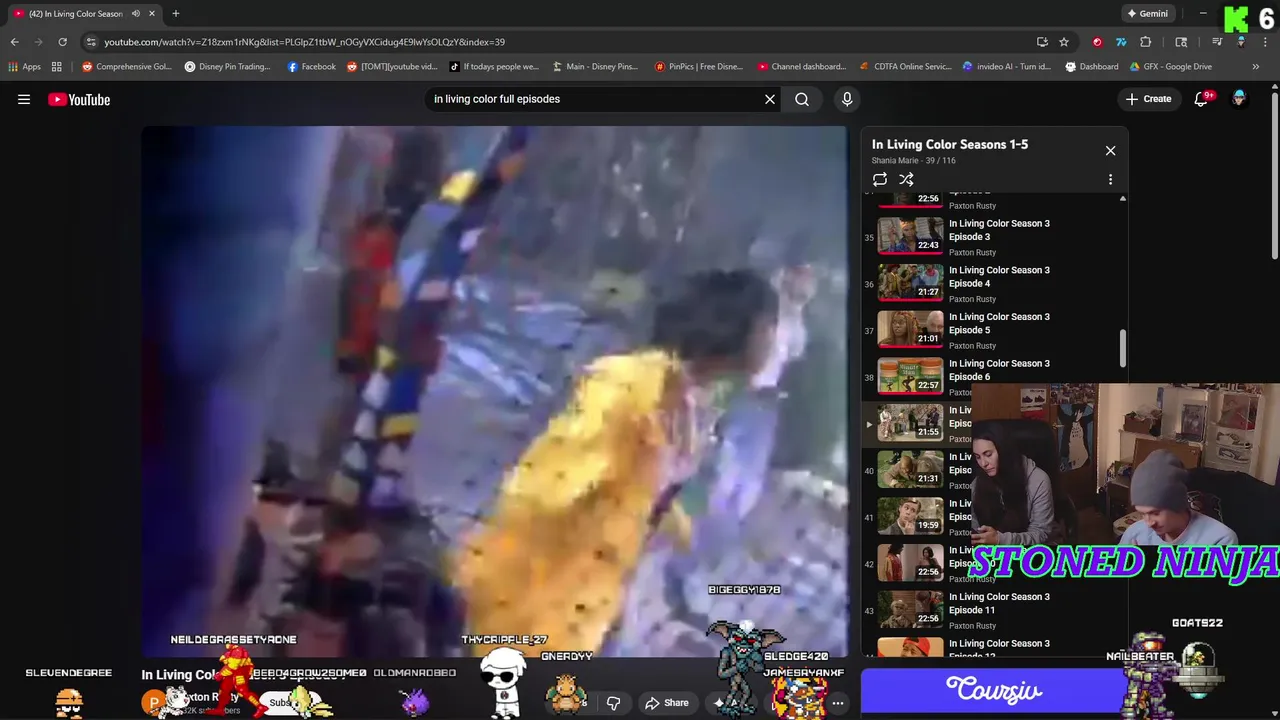Image resolution: width=1280 pixels, height=720 pixels.
Task: Click the install-app icon in address bar
Action: (x=1042, y=42)
